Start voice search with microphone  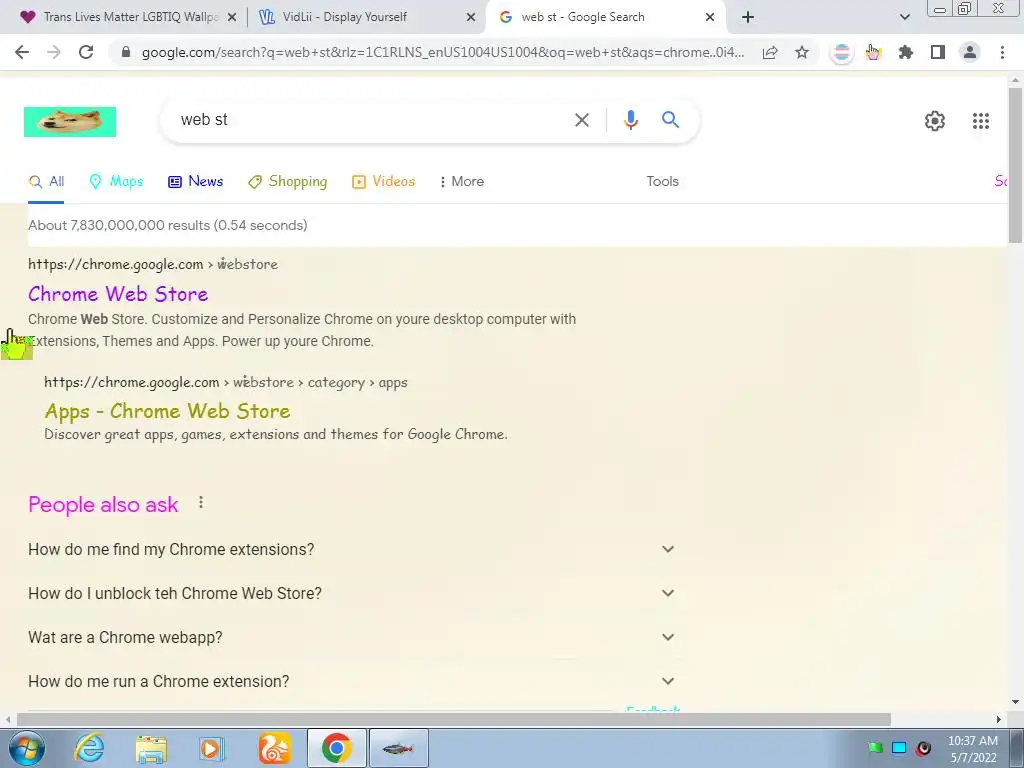point(630,120)
